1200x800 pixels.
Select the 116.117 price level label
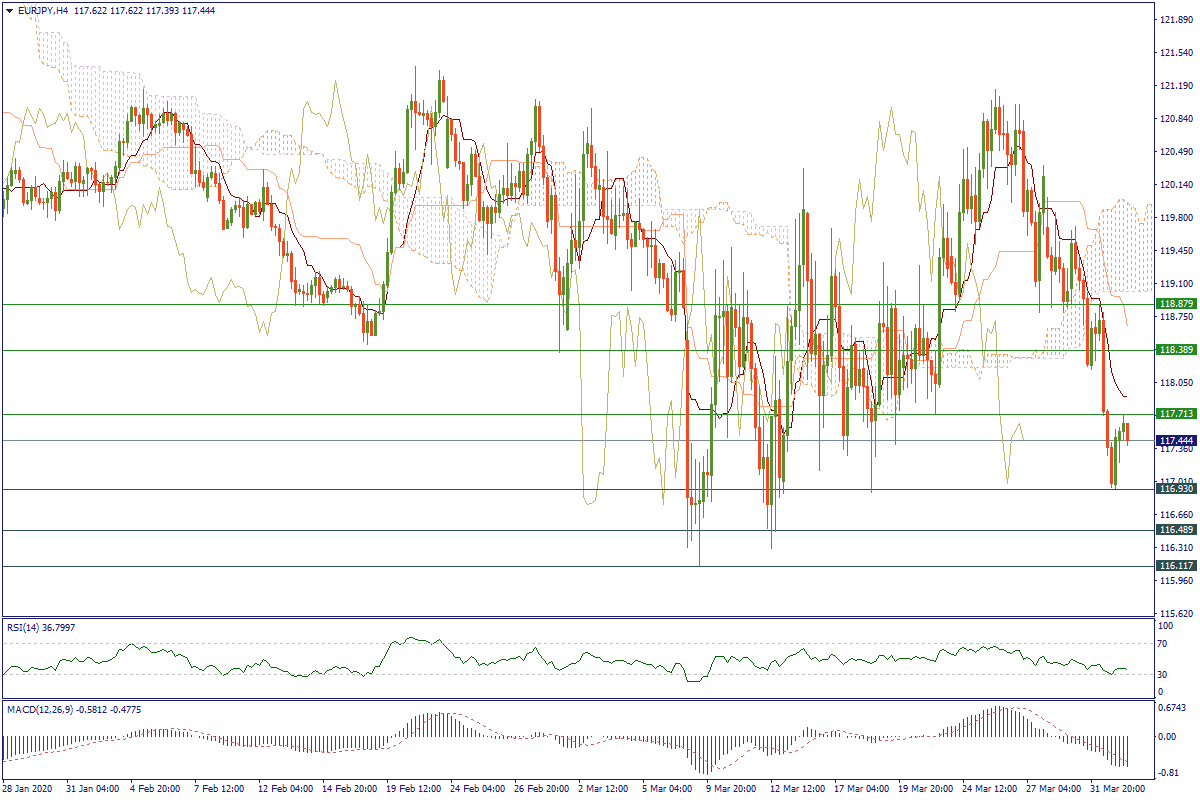coord(1175,566)
